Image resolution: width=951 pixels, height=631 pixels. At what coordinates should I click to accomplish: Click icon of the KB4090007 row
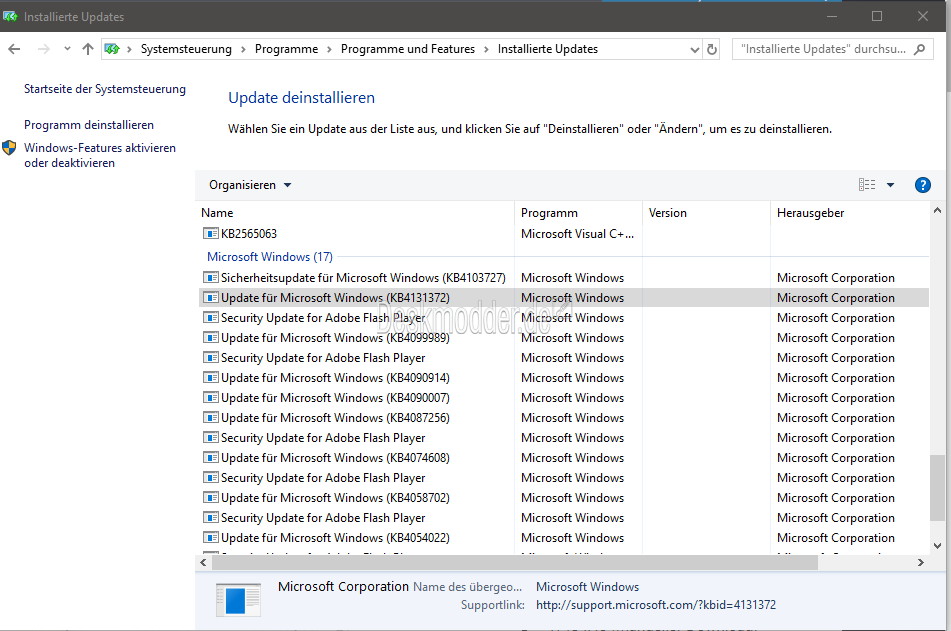(x=210, y=398)
